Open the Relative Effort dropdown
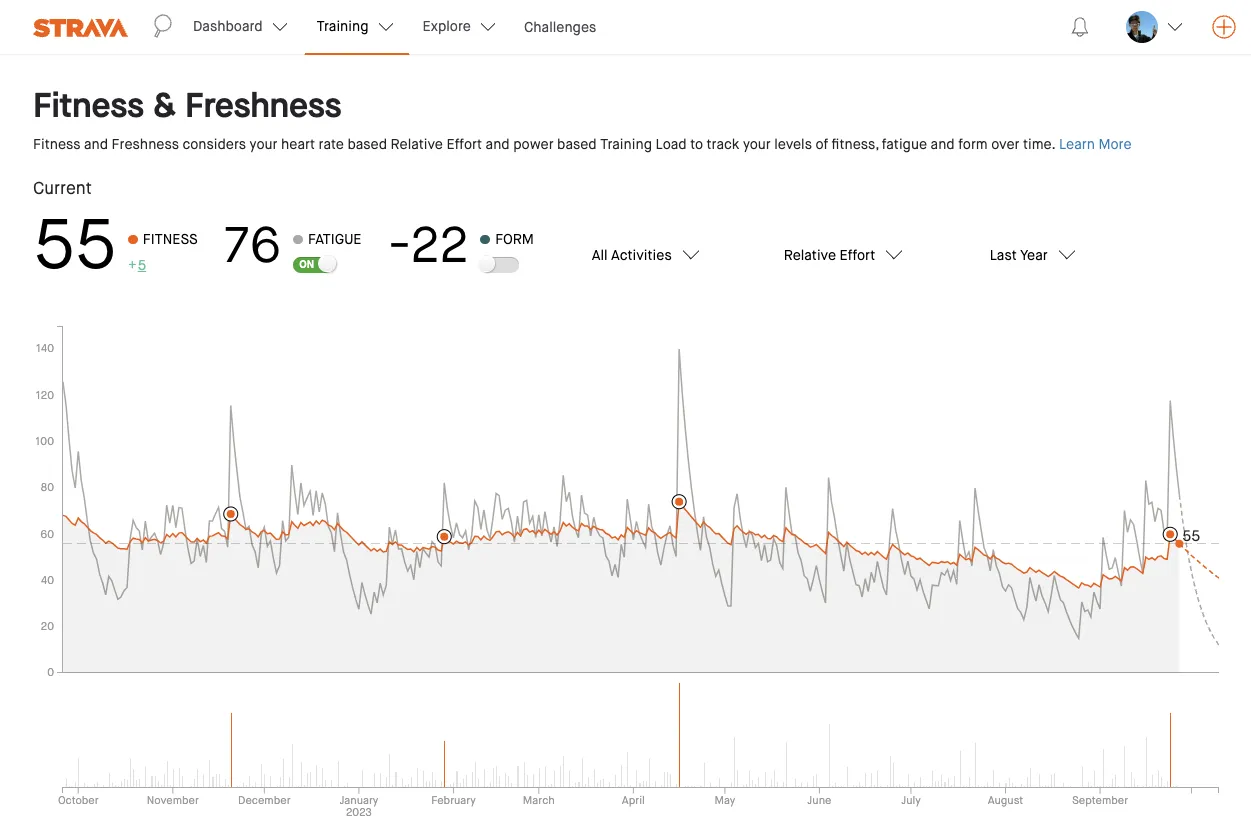The height and width of the screenshot is (822, 1251). [842, 255]
